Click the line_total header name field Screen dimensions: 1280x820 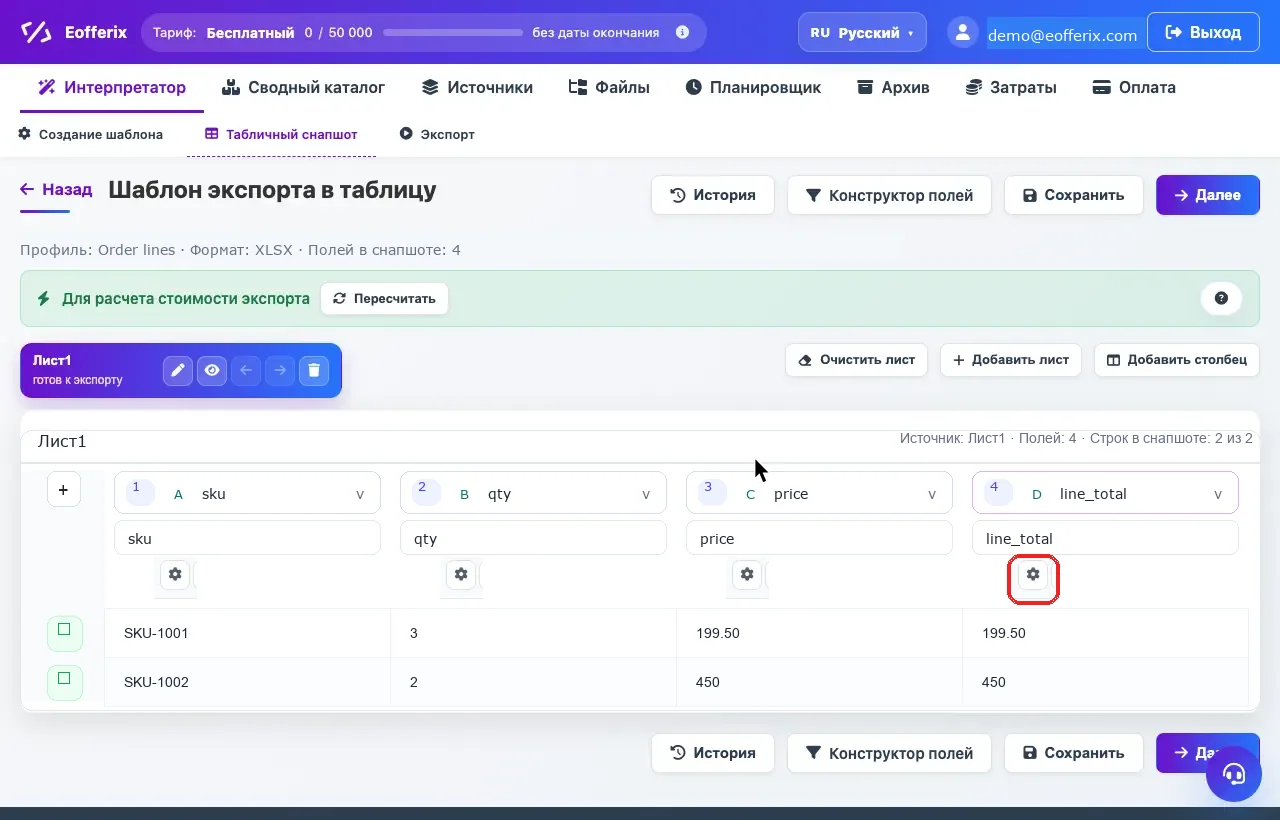pyautogui.click(x=1105, y=538)
